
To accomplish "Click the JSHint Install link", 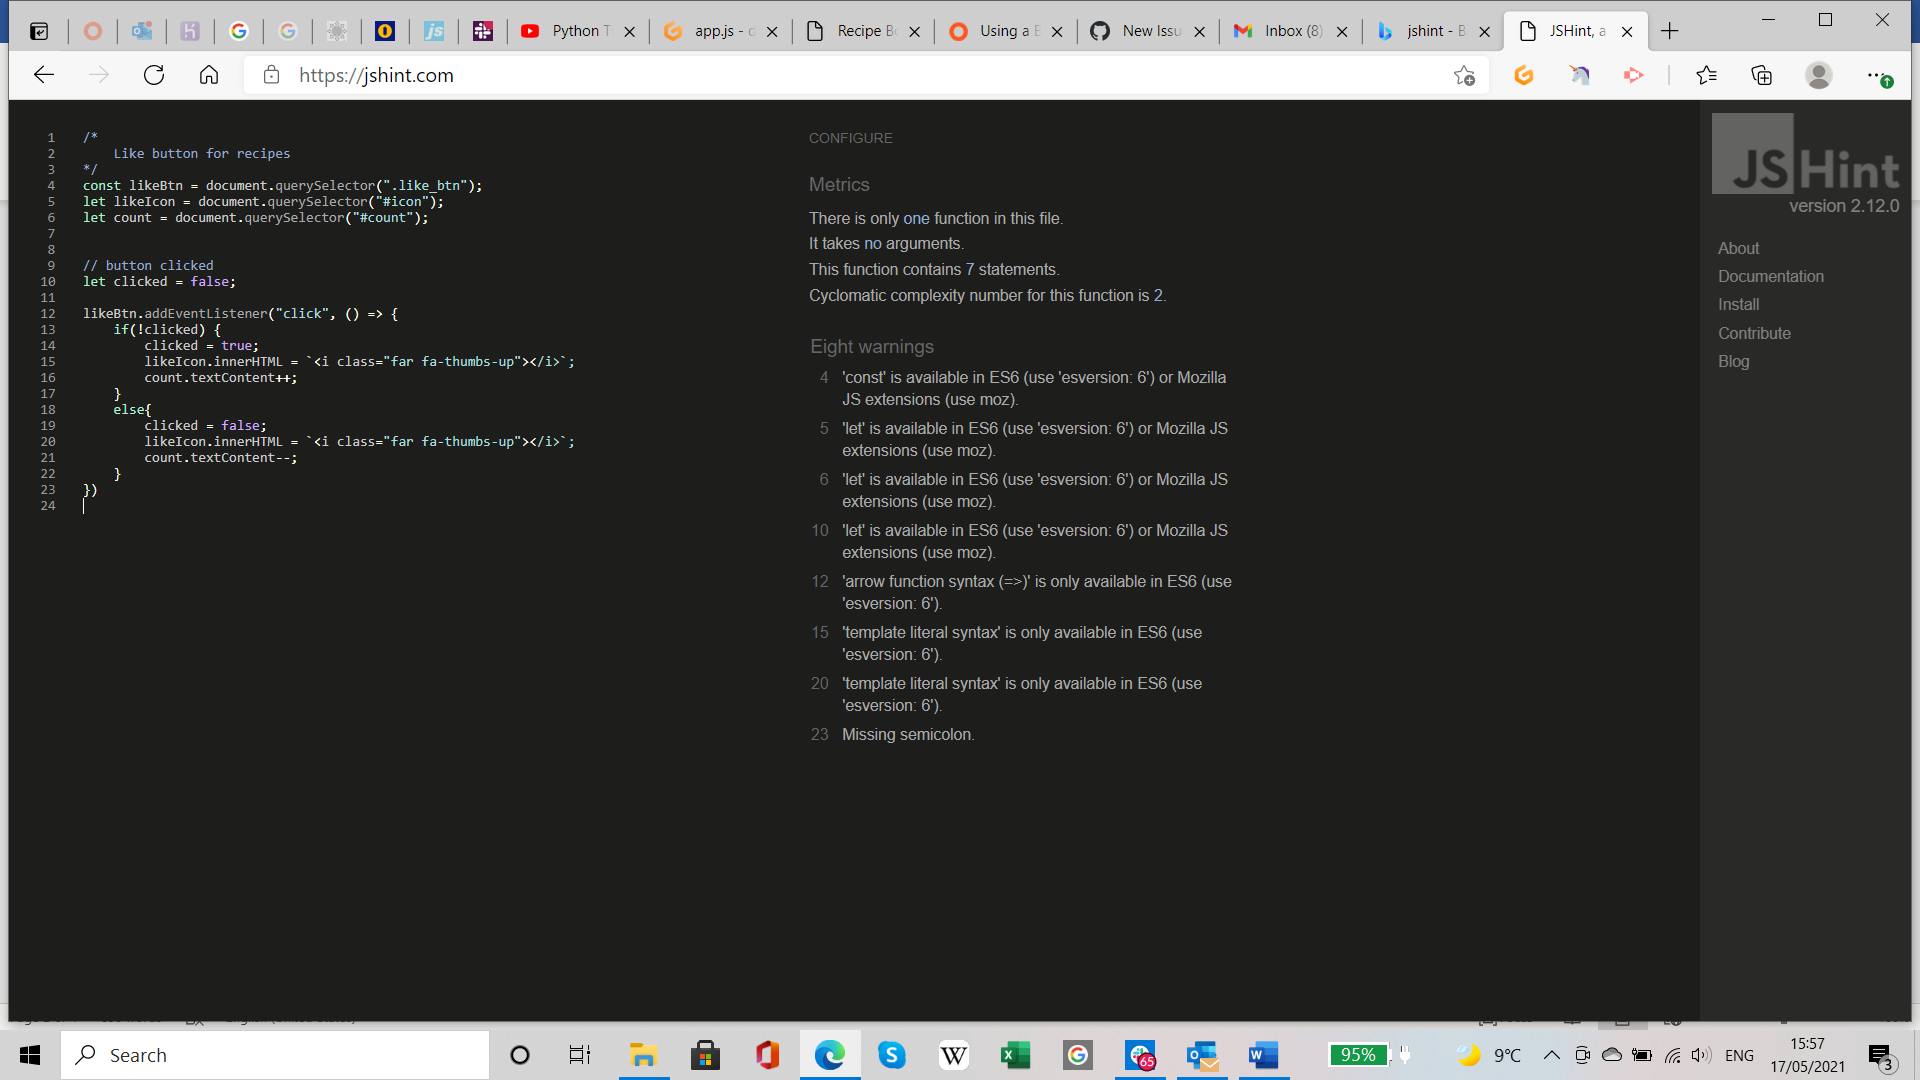I will 1738,304.
